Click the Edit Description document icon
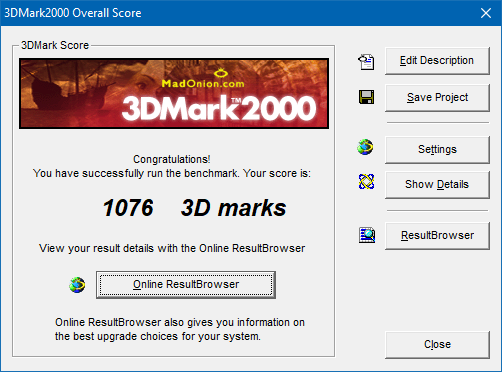Image resolution: width=502 pixels, height=372 pixels. (366, 62)
